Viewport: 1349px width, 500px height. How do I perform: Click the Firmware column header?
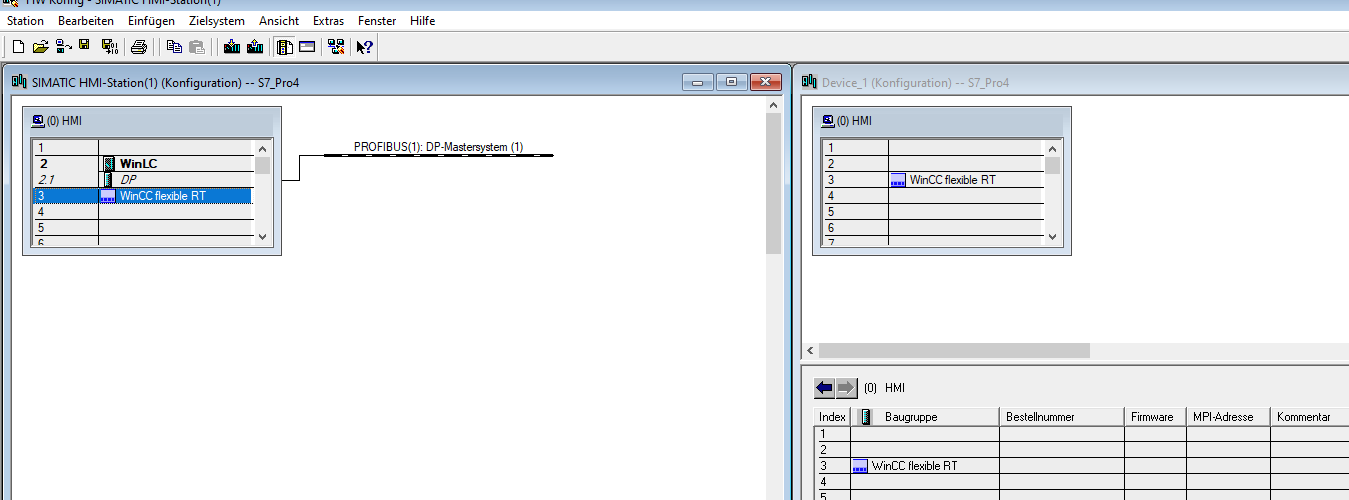[x=1155, y=417]
